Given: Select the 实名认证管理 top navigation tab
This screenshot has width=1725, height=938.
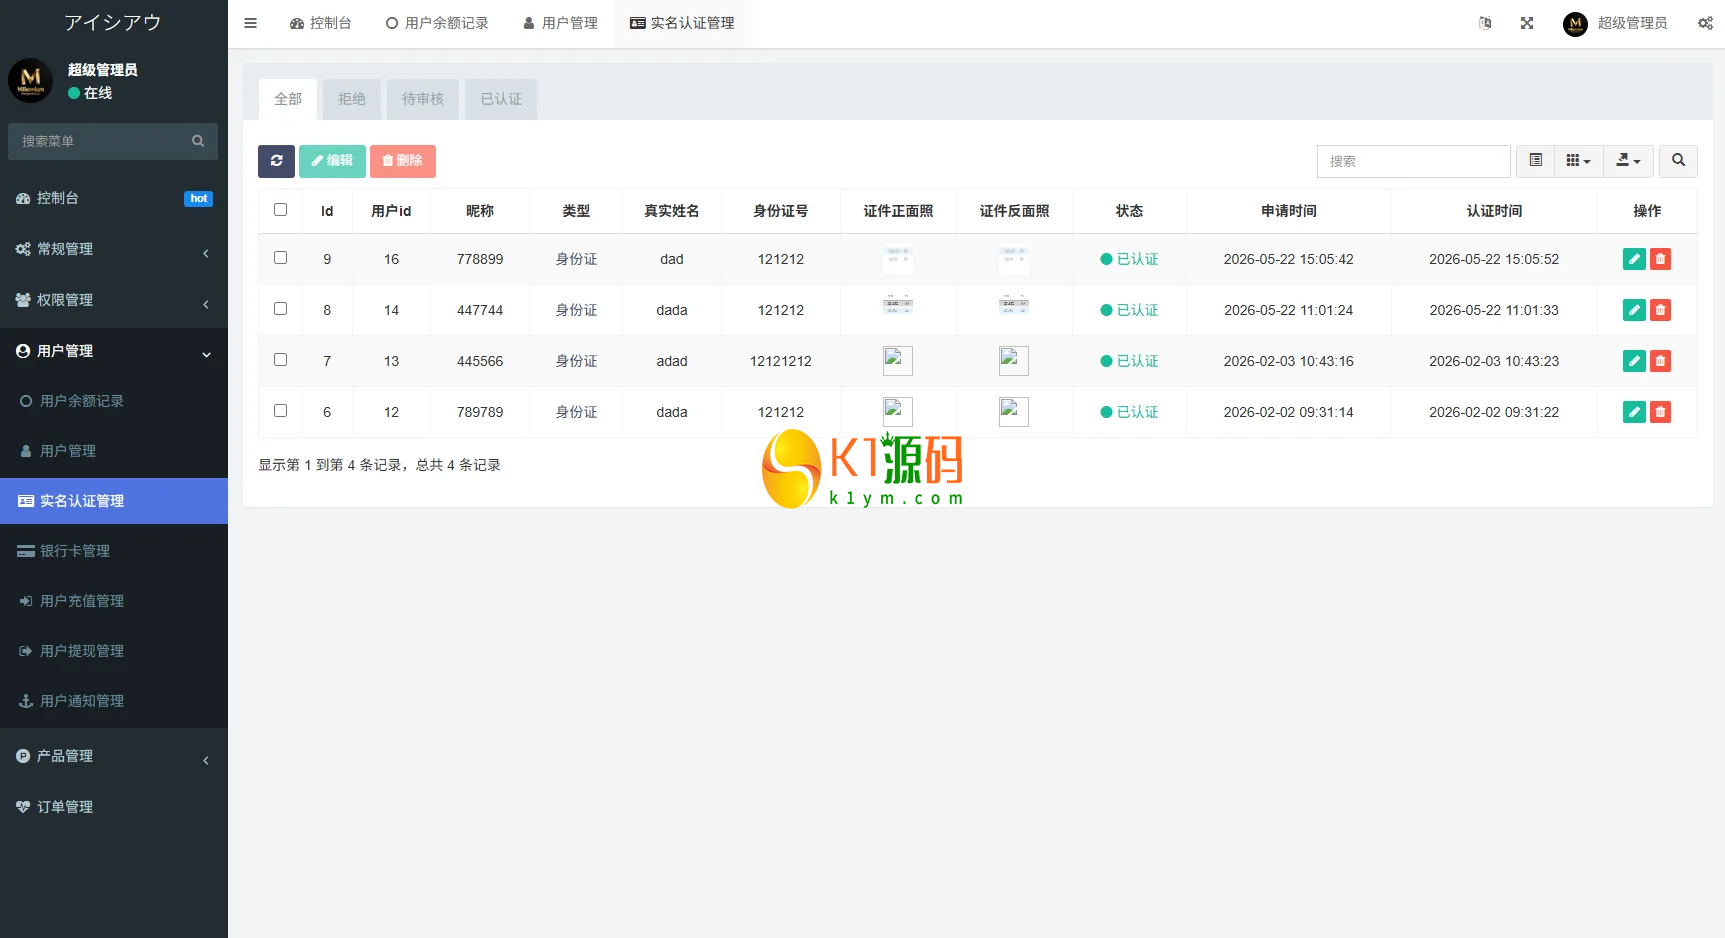Looking at the screenshot, I should click(x=682, y=23).
